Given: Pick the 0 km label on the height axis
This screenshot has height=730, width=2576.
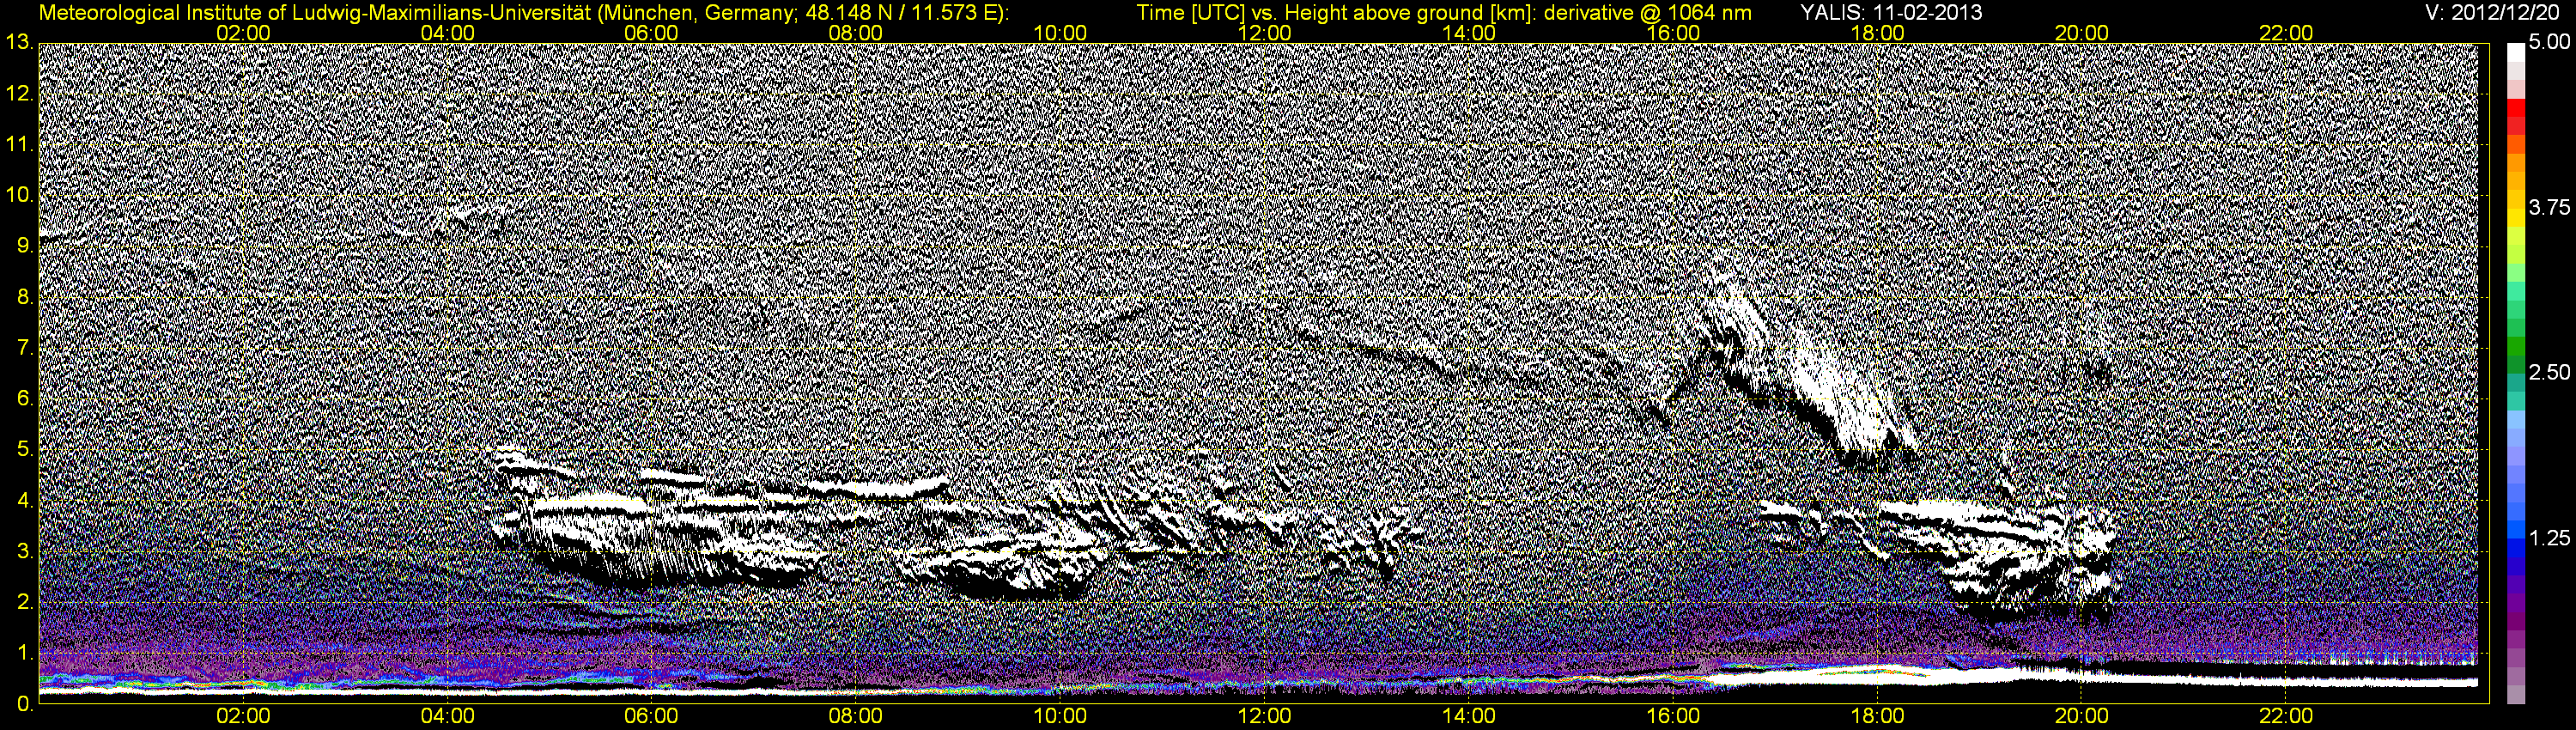Looking at the screenshot, I should tap(24, 704).
